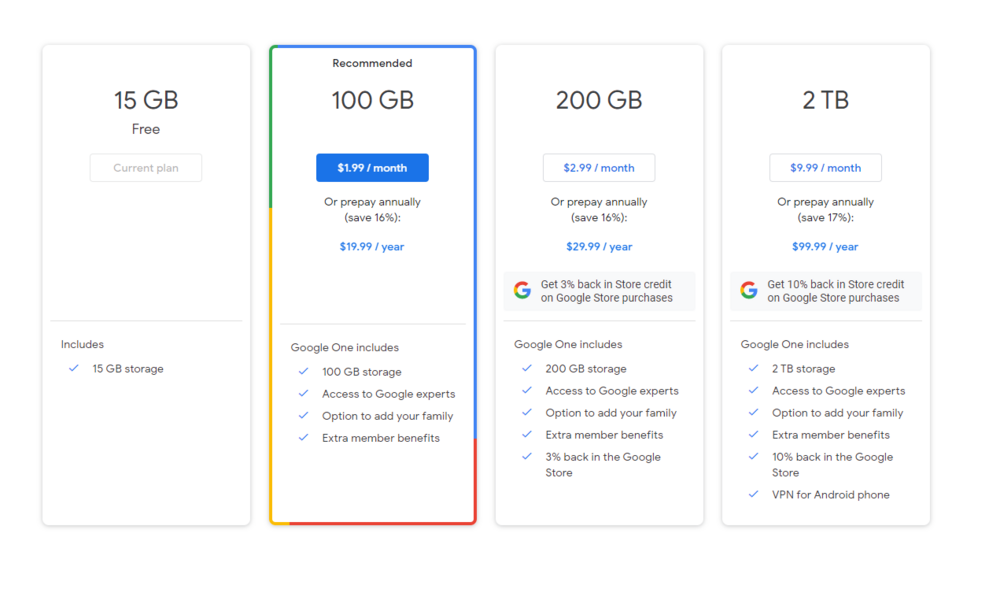Click the 100 GB plan heading
The height and width of the screenshot is (589, 1000).
tap(372, 100)
